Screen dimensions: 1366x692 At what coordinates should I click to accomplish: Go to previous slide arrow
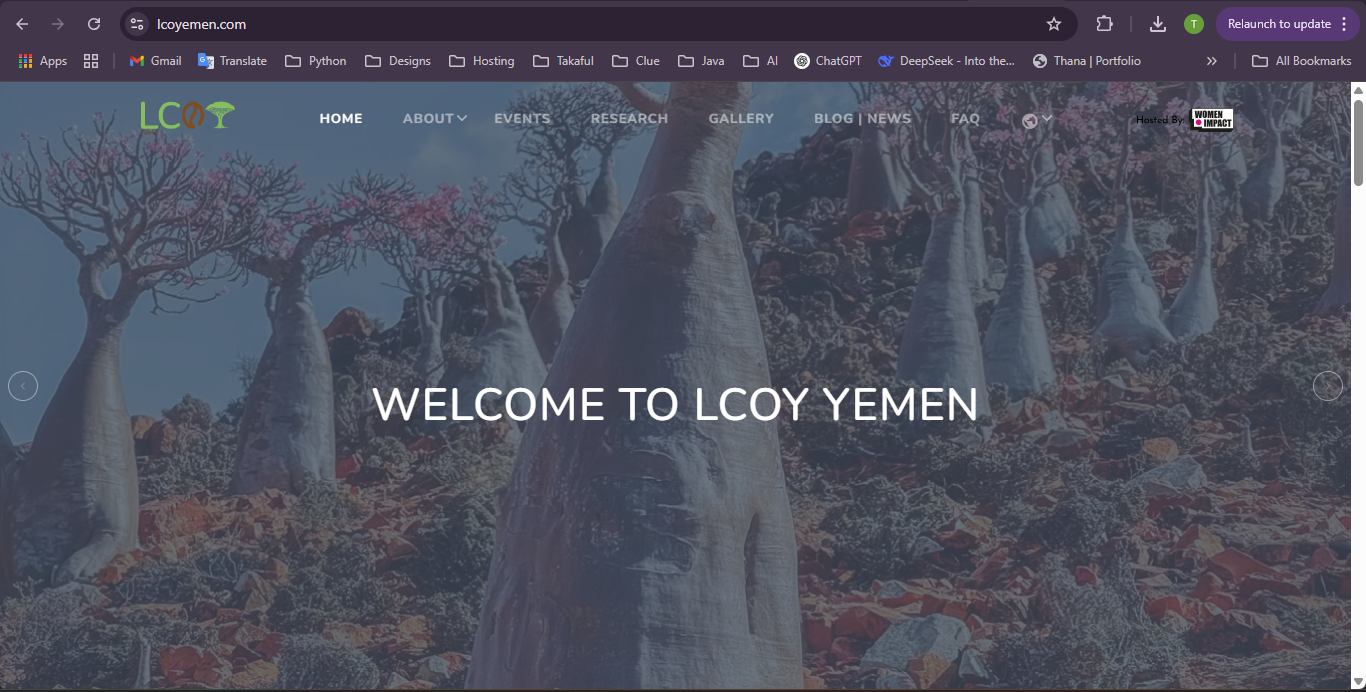[23, 386]
